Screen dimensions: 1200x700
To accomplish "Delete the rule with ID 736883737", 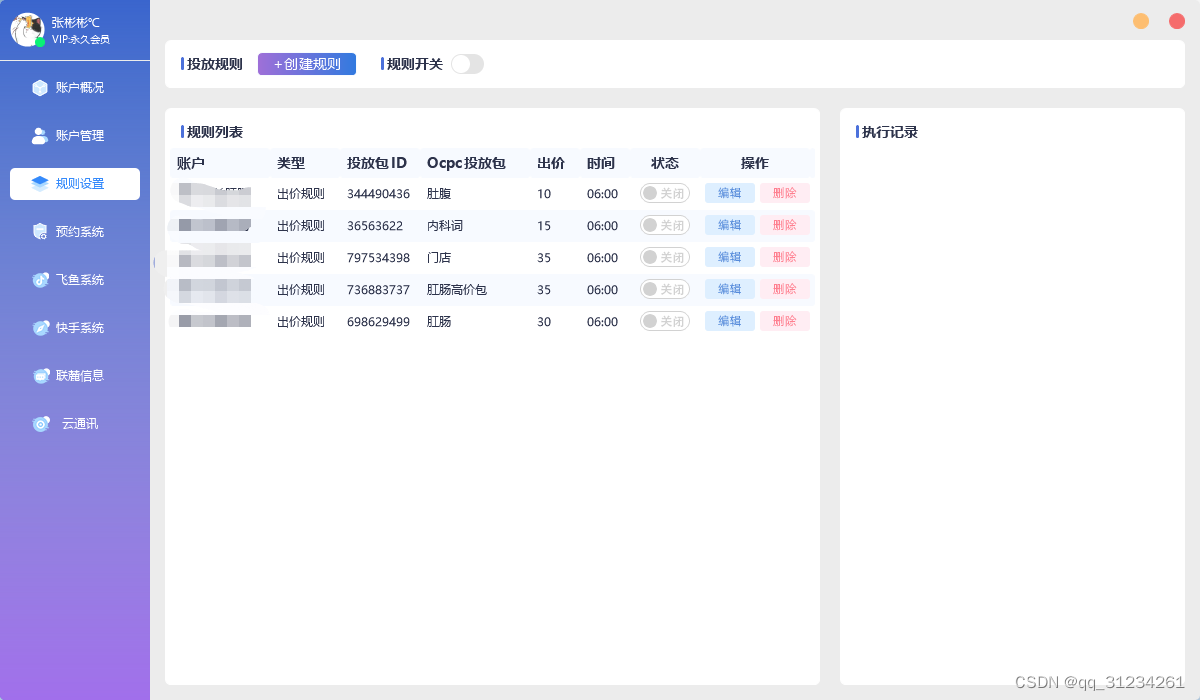I will [x=785, y=289].
